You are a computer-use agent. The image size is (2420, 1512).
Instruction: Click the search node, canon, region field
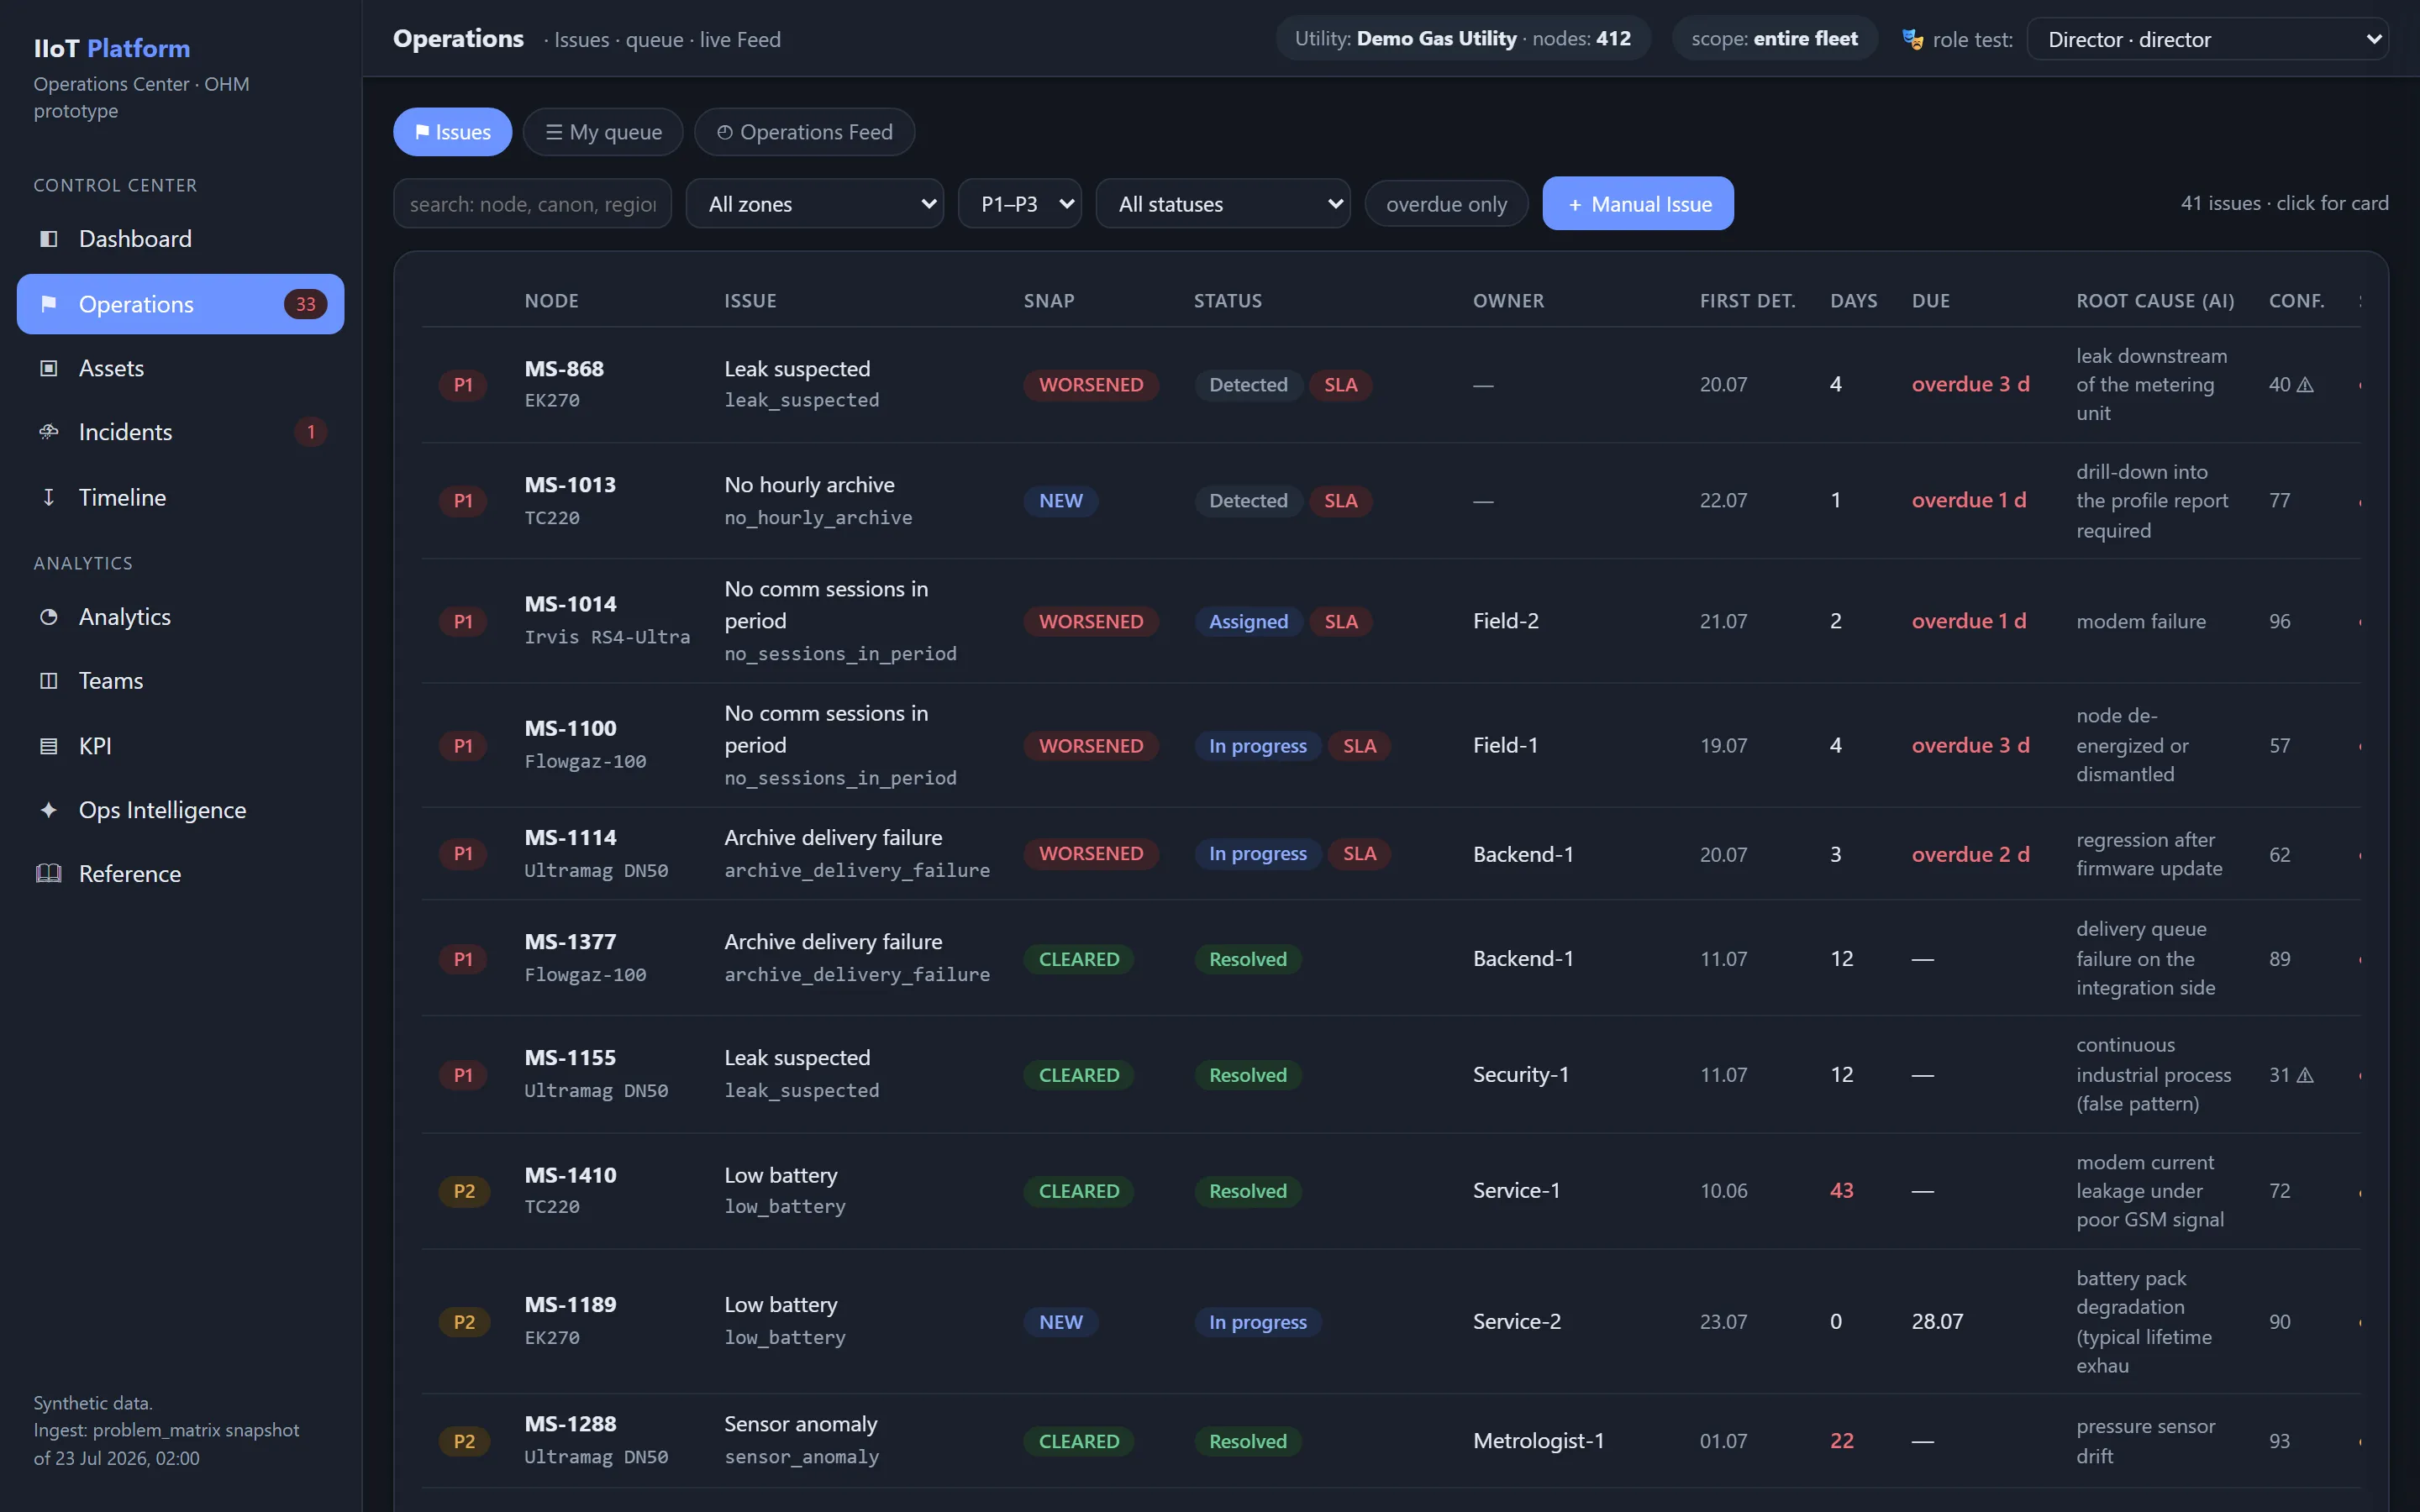[533, 204]
